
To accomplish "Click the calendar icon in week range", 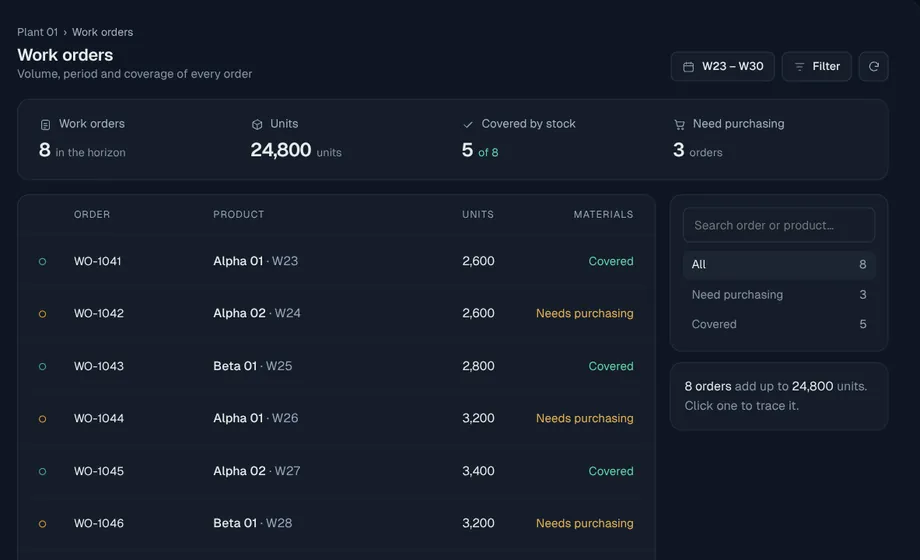I will coord(688,67).
